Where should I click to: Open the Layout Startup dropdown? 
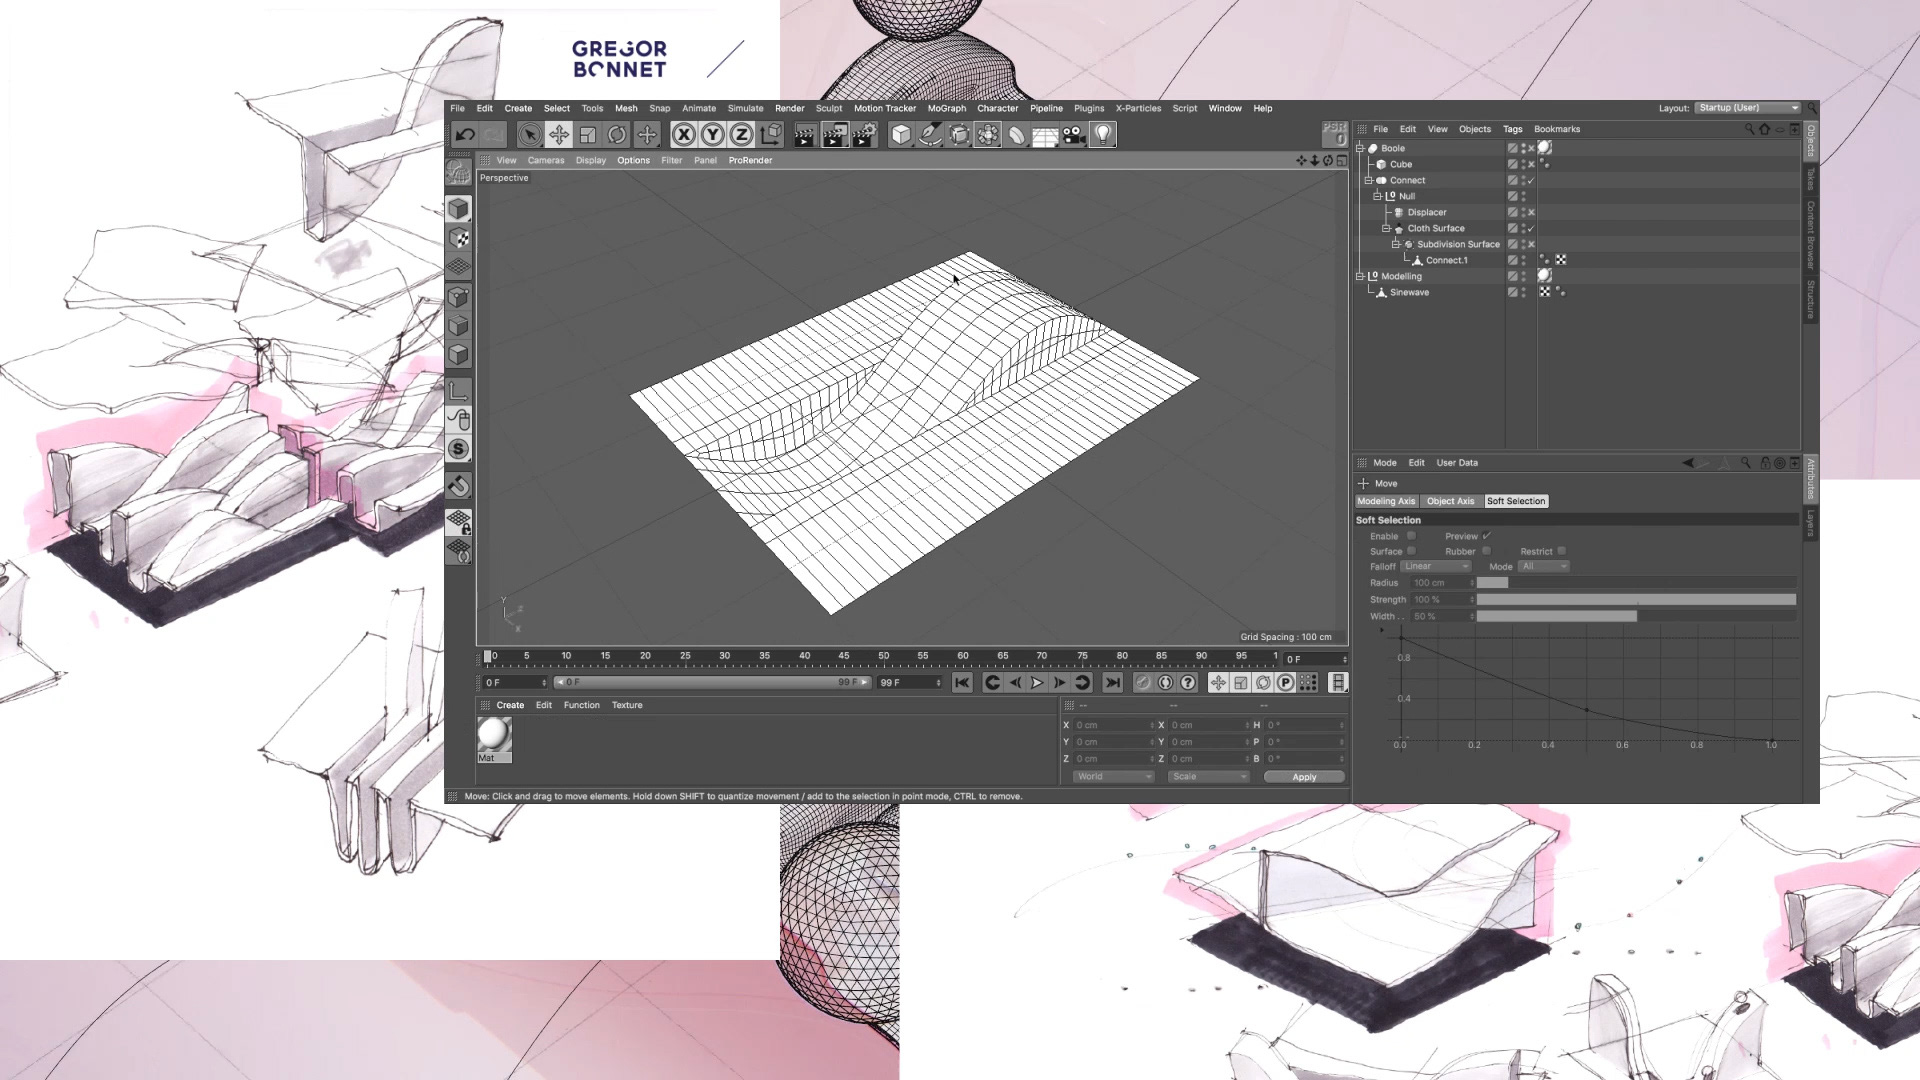1748,108
